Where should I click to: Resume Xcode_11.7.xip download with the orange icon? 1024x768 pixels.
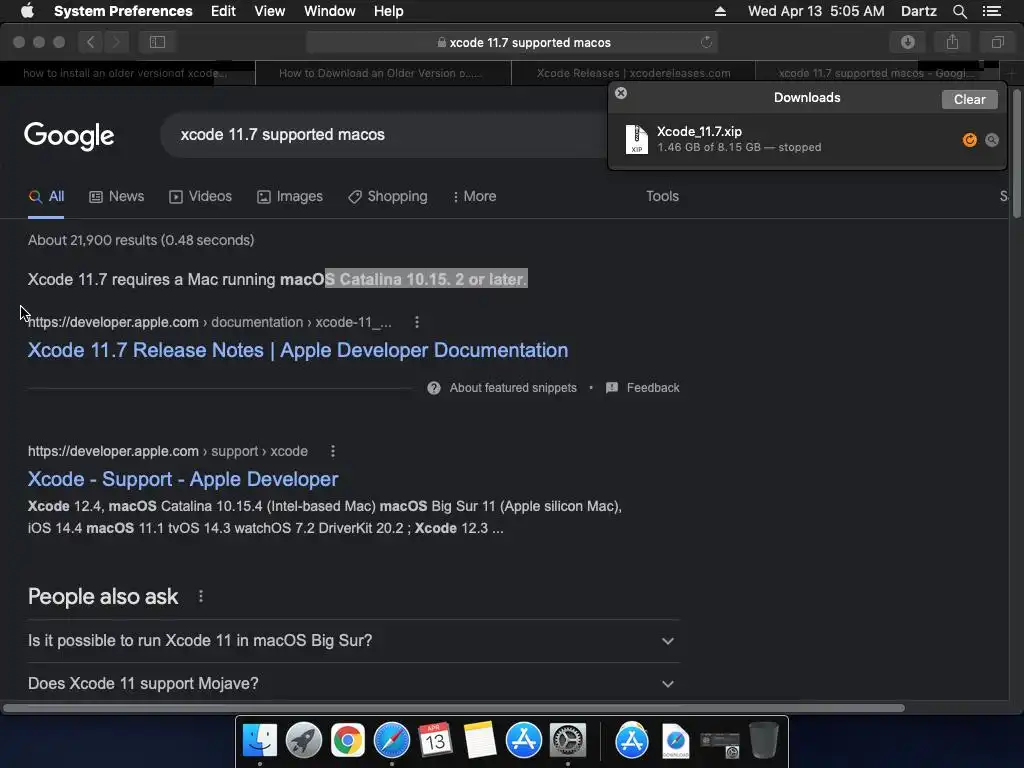(x=970, y=140)
